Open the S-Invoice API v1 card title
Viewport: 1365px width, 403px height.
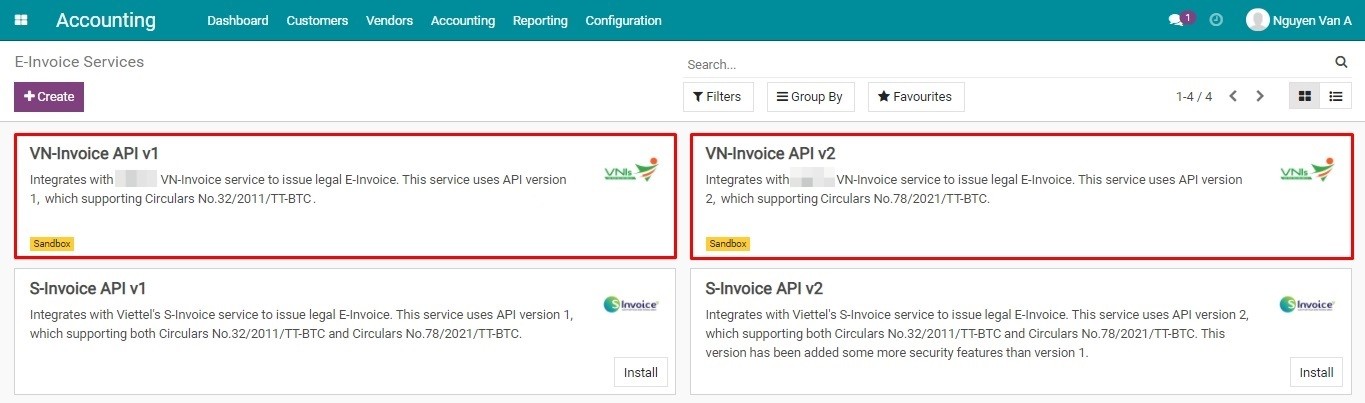[88, 289]
